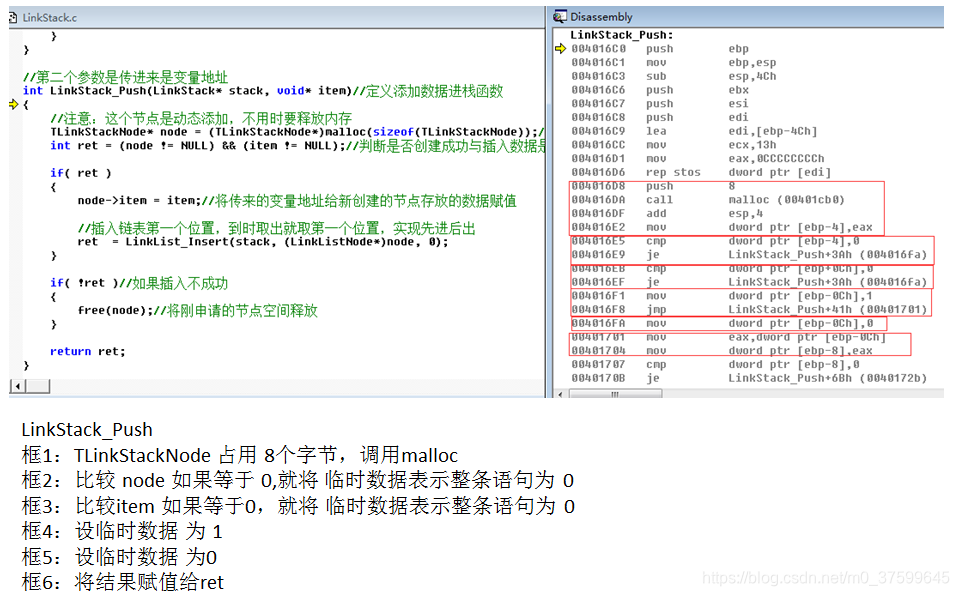Image resolution: width=959 pixels, height=596 pixels.
Task: Click the line at address 004016C1 mov ebp,esp
Action: pyautogui.click(x=673, y=62)
